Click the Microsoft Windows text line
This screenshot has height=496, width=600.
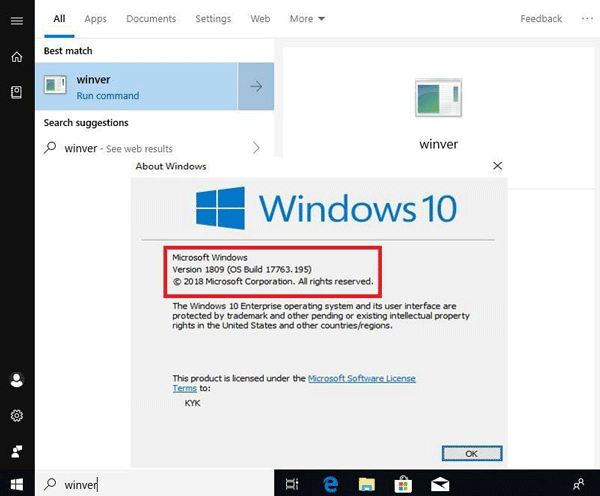[x=210, y=258]
